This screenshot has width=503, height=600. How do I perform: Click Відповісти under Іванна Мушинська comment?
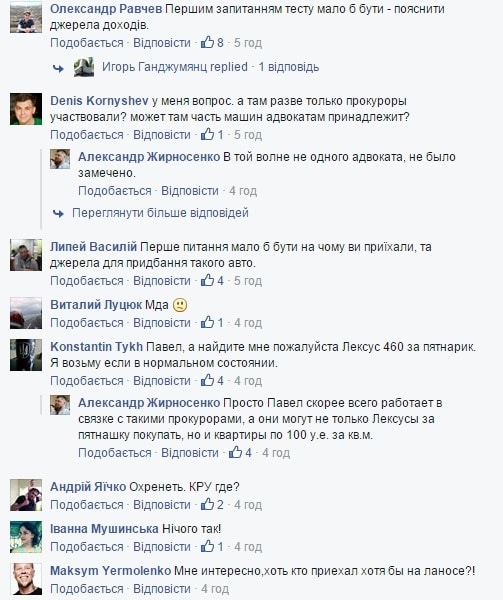162,547
